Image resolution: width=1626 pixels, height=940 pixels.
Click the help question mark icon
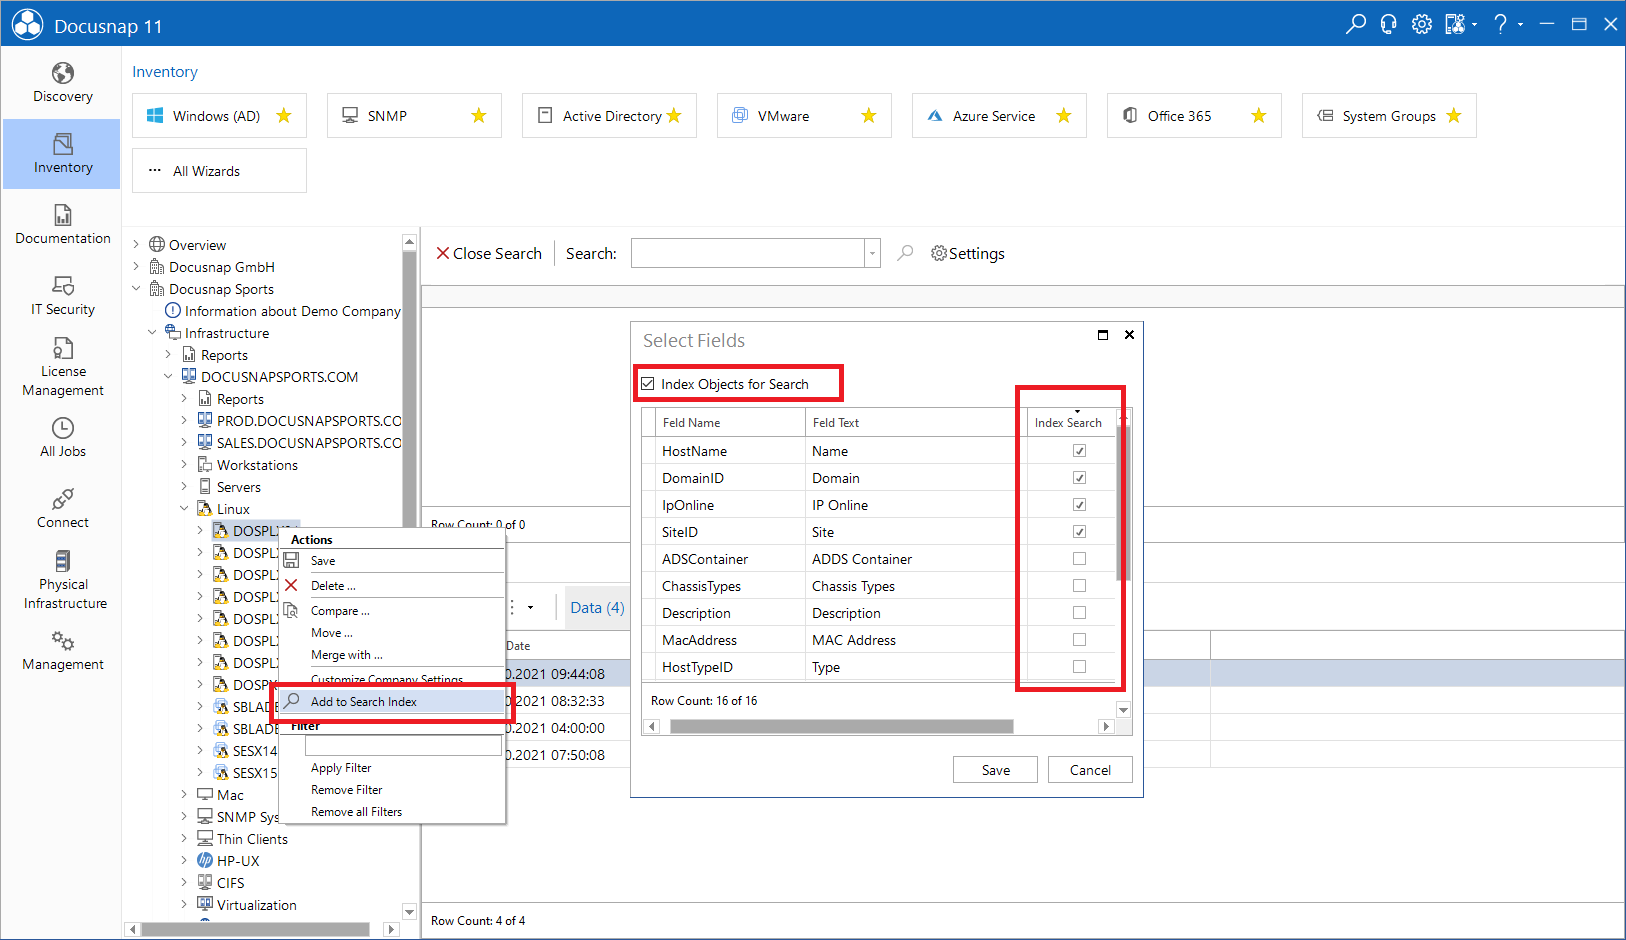click(1500, 24)
